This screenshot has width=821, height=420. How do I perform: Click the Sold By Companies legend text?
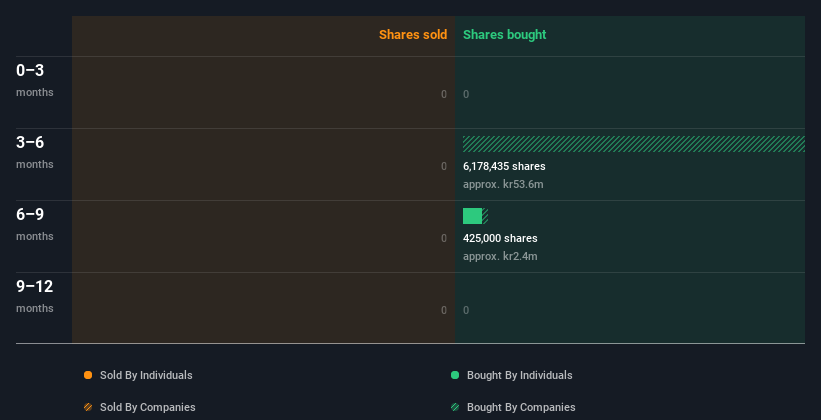[x=148, y=407]
